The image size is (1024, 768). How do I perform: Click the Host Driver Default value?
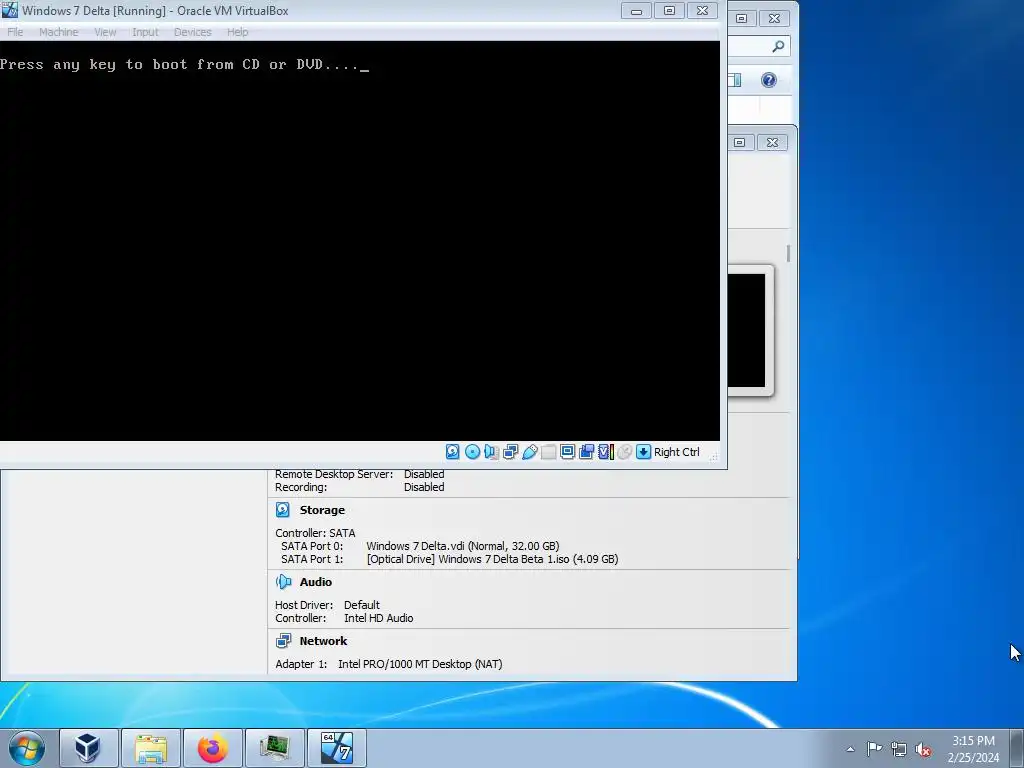pyautogui.click(x=362, y=605)
